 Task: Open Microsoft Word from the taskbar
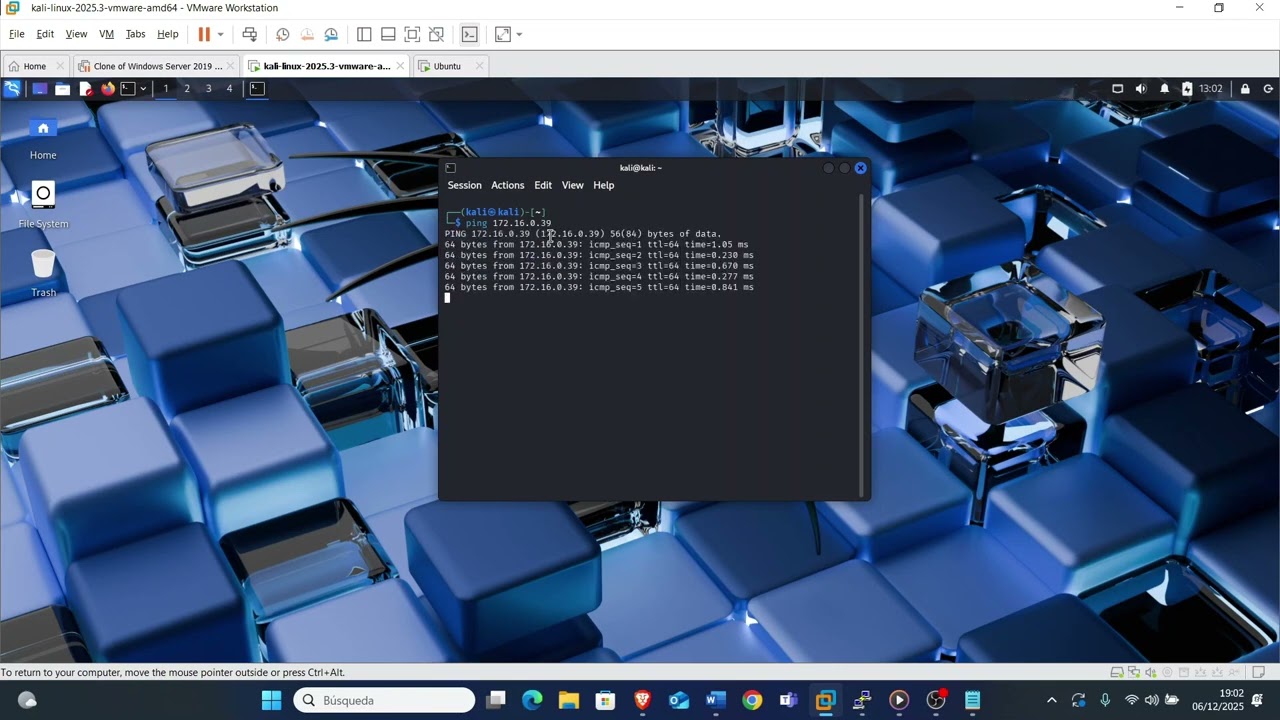[x=715, y=700]
